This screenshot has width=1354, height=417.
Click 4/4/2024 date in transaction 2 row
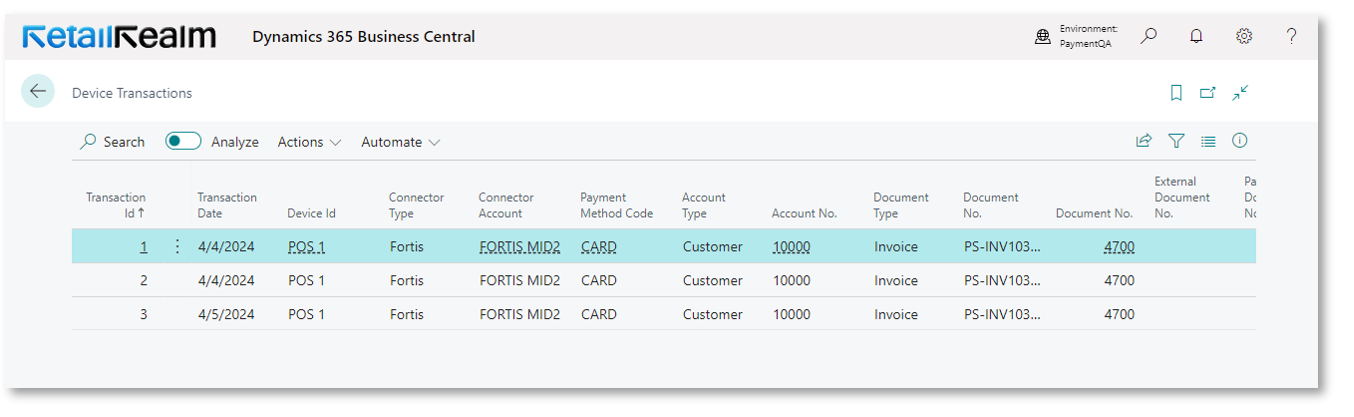click(226, 280)
